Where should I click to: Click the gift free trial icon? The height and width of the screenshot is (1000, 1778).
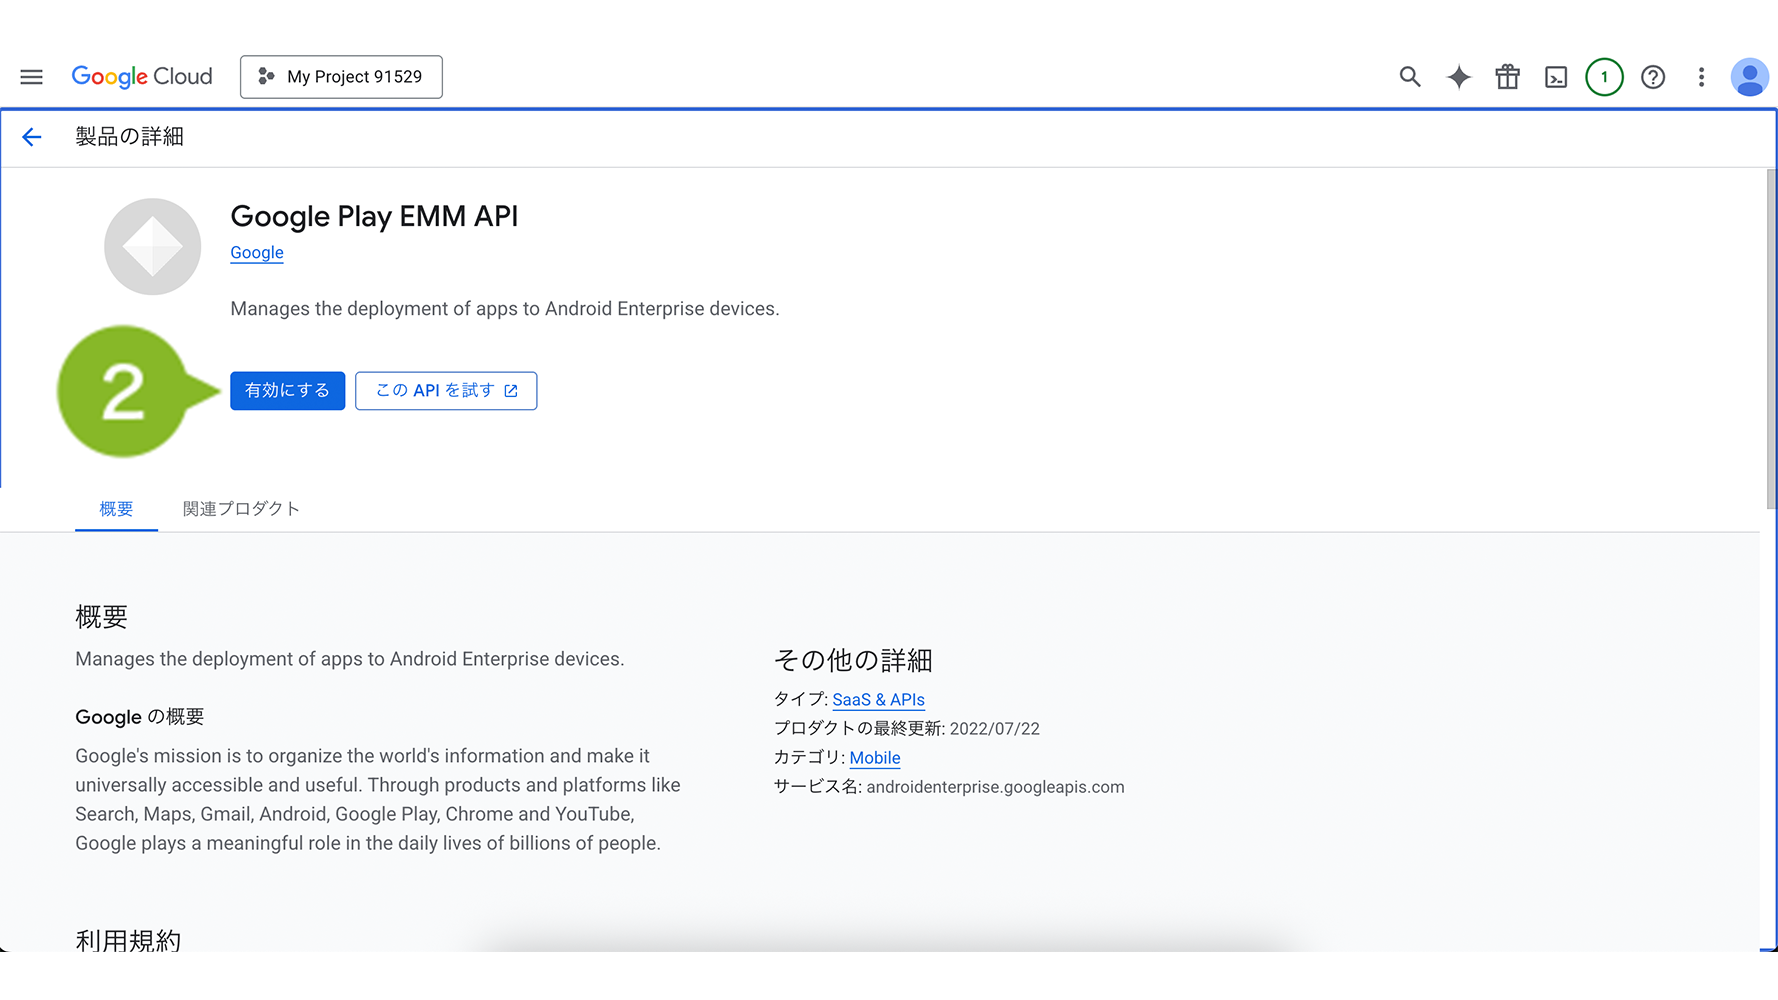tap(1507, 77)
